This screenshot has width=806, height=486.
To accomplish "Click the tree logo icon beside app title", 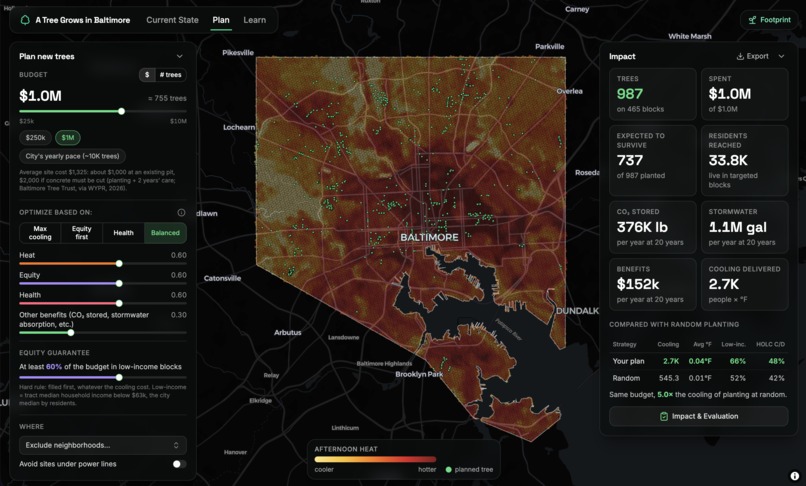I will 25,20.
